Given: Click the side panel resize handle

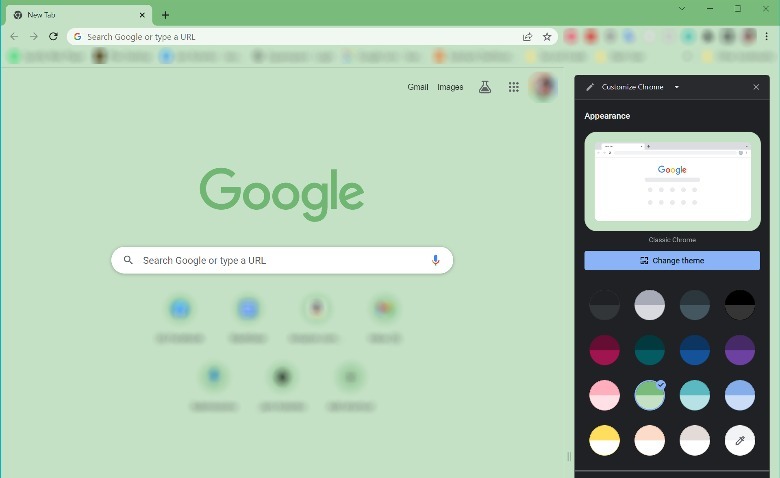Looking at the screenshot, I should pyautogui.click(x=569, y=457).
